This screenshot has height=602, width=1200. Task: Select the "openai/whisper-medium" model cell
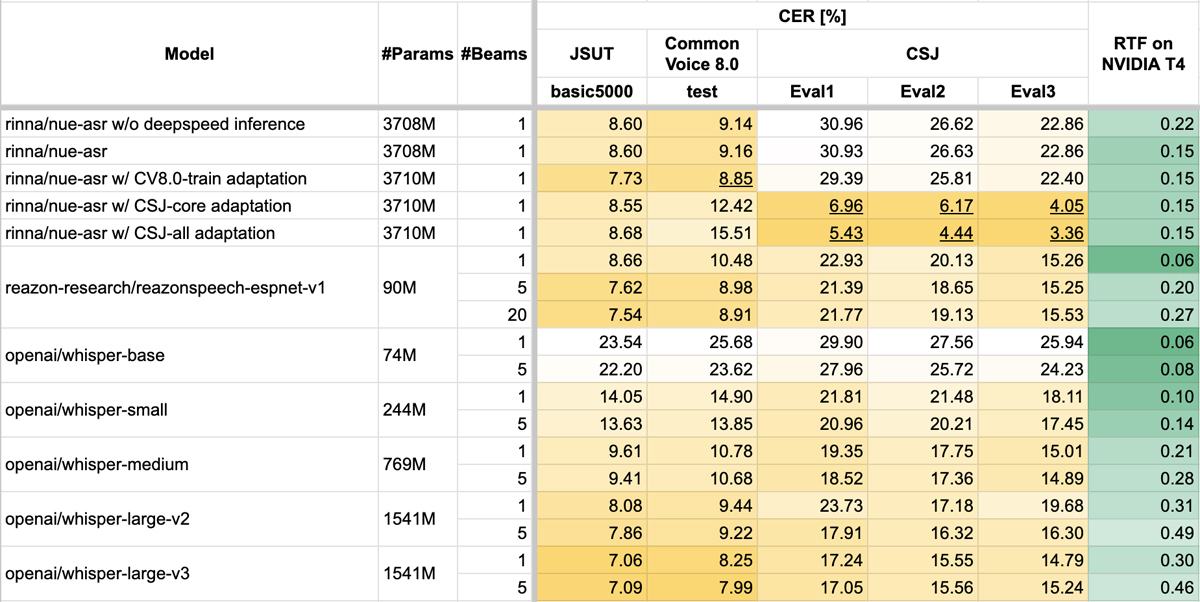pyautogui.click(x=189, y=464)
